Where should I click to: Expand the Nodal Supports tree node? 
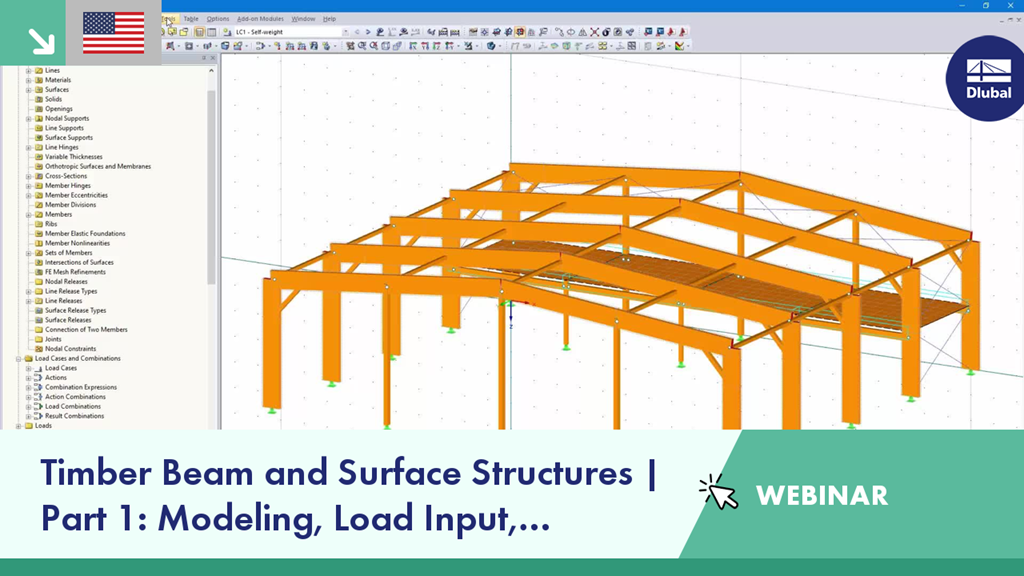[x=28, y=119]
